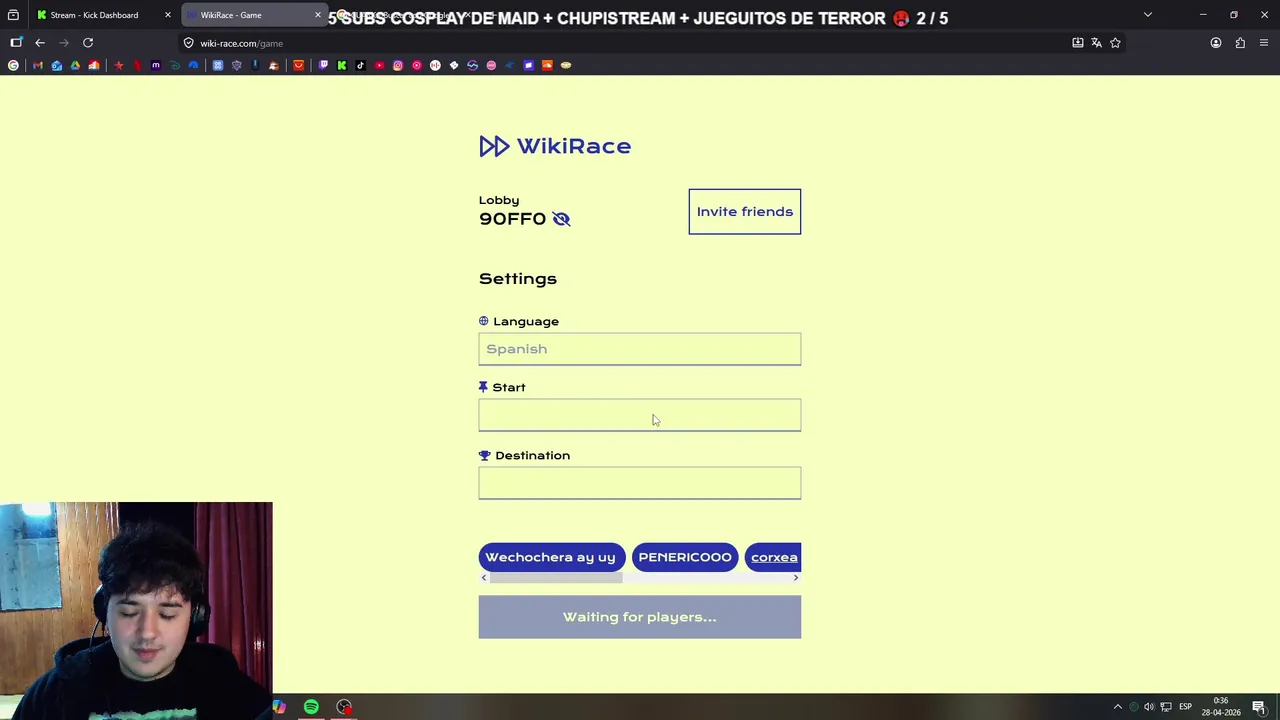Open the red star bookmark
The image size is (1280, 720).
(x=119, y=65)
